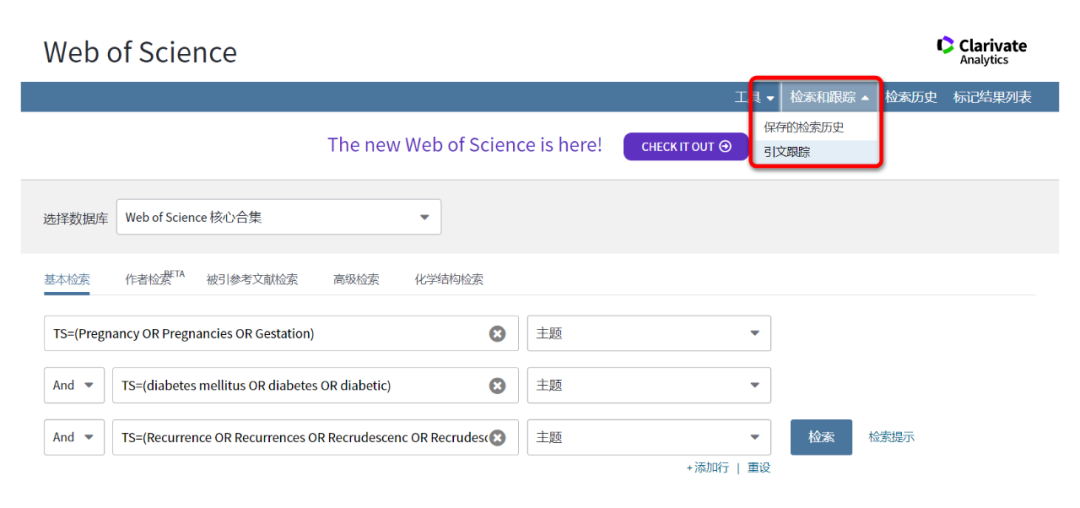Switch to the 化学结构检索 tab
This screenshot has height=508, width=1080.
pos(448,280)
